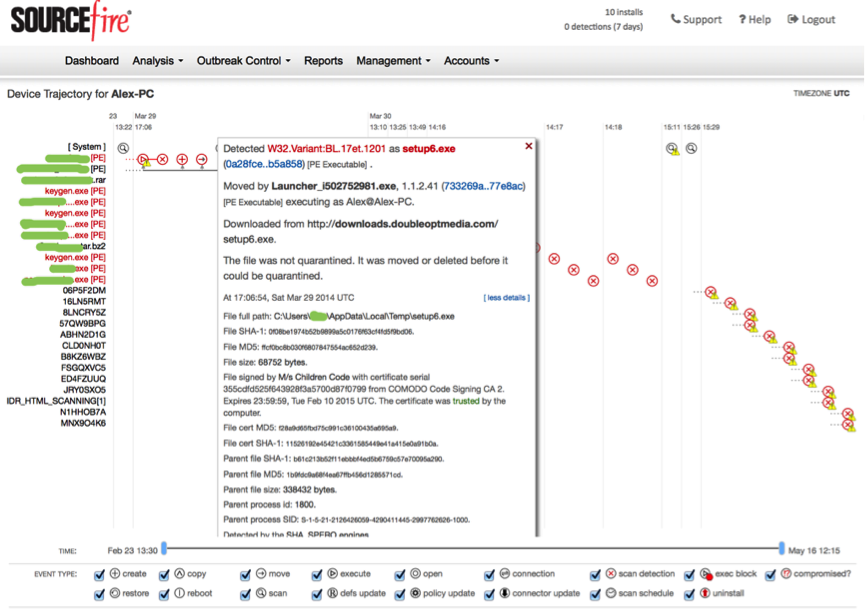Disable the connection event checkbox
The image size is (865, 610).
(489, 575)
